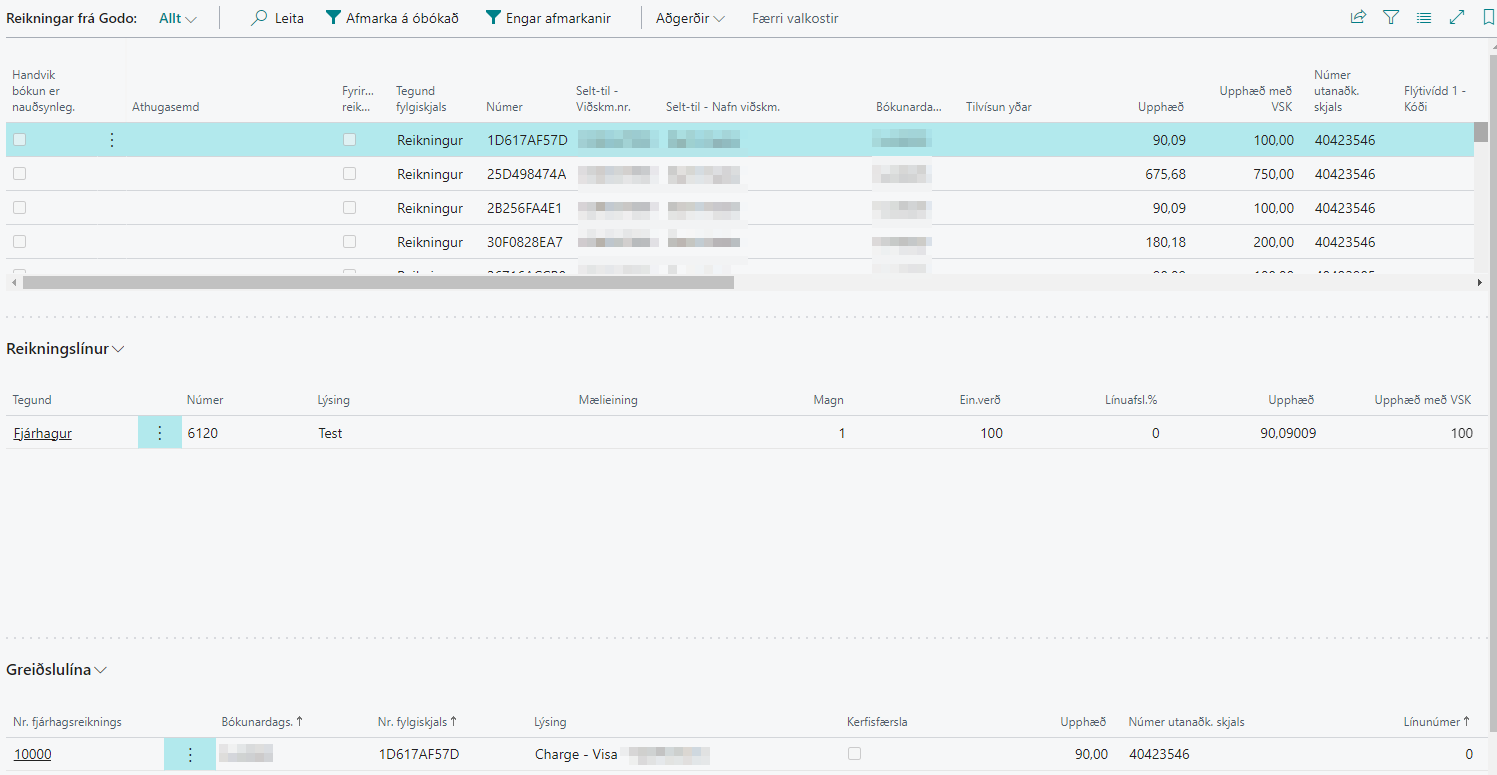This screenshot has height=775, width=1497.
Task: Open three-dot menu on payment line 10000
Action: (190, 755)
